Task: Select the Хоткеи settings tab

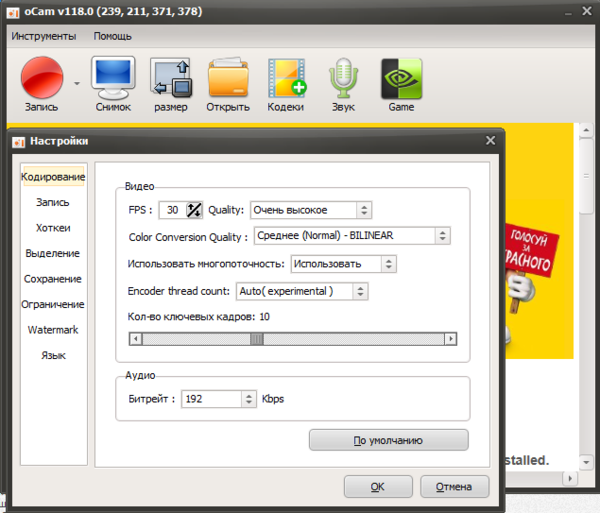Action: pyautogui.click(x=53, y=228)
